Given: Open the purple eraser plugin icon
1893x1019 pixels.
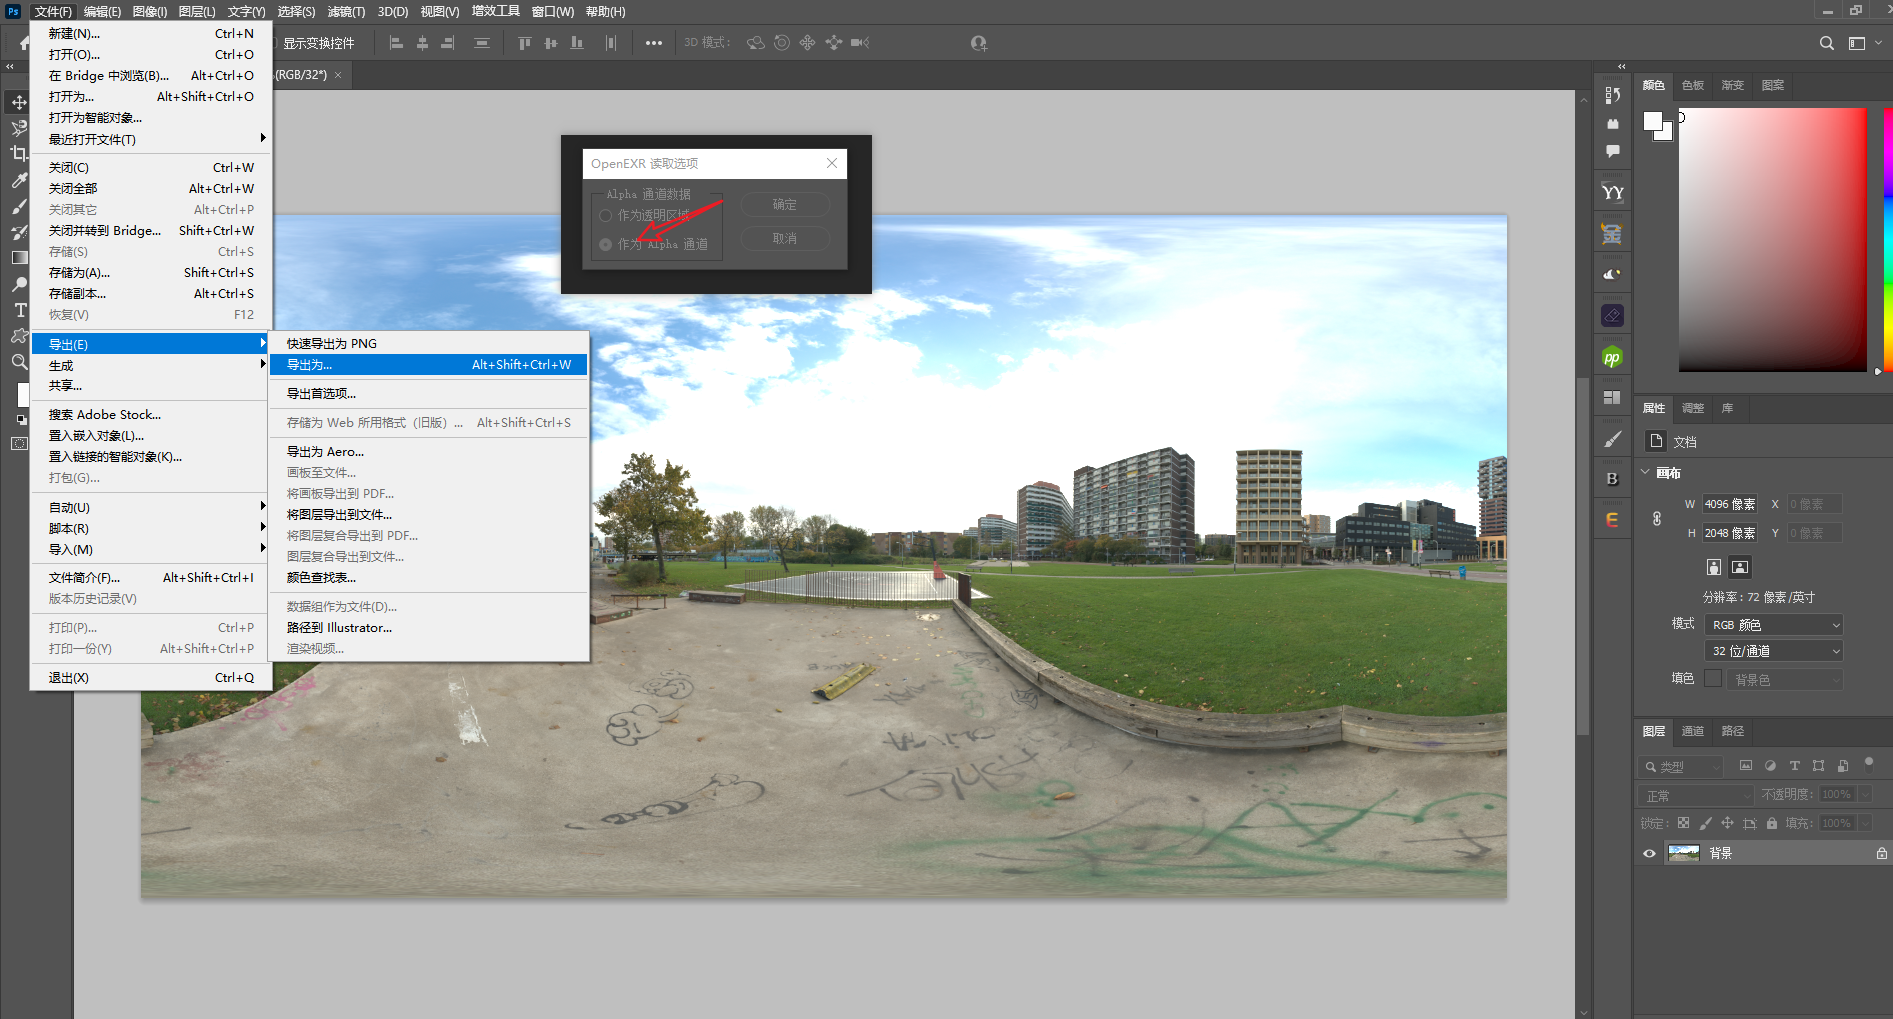Looking at the screenshot, I should coord(1612,316).
